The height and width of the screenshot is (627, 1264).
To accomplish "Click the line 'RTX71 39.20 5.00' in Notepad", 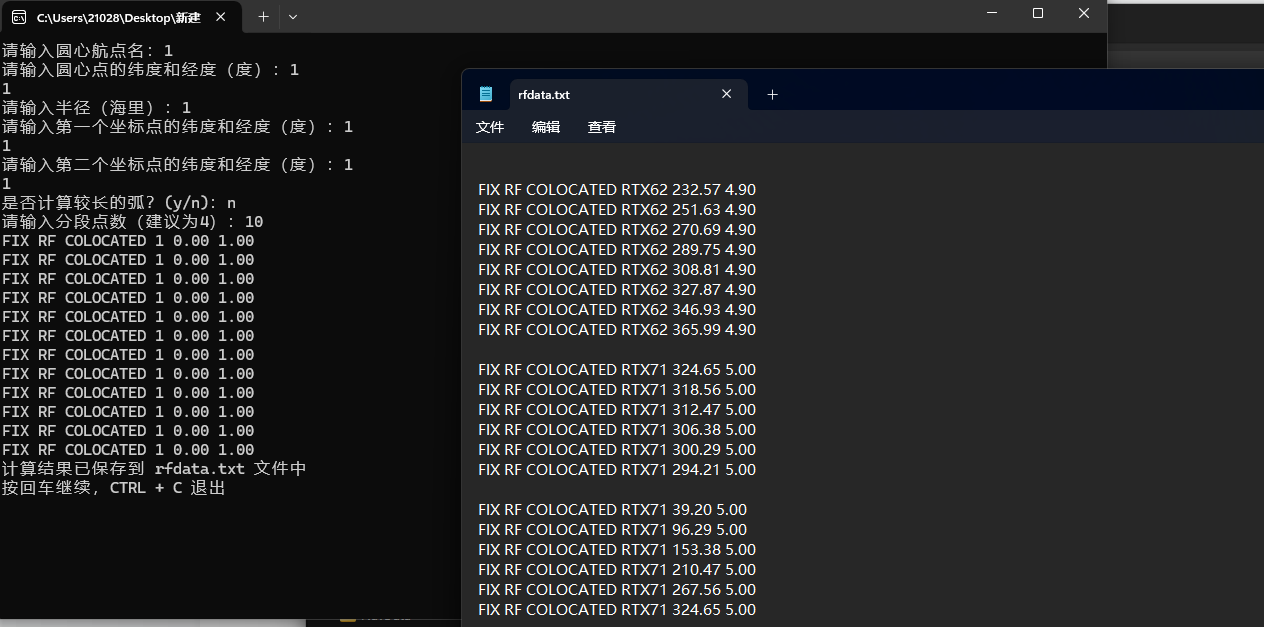I will coord(613,509).
